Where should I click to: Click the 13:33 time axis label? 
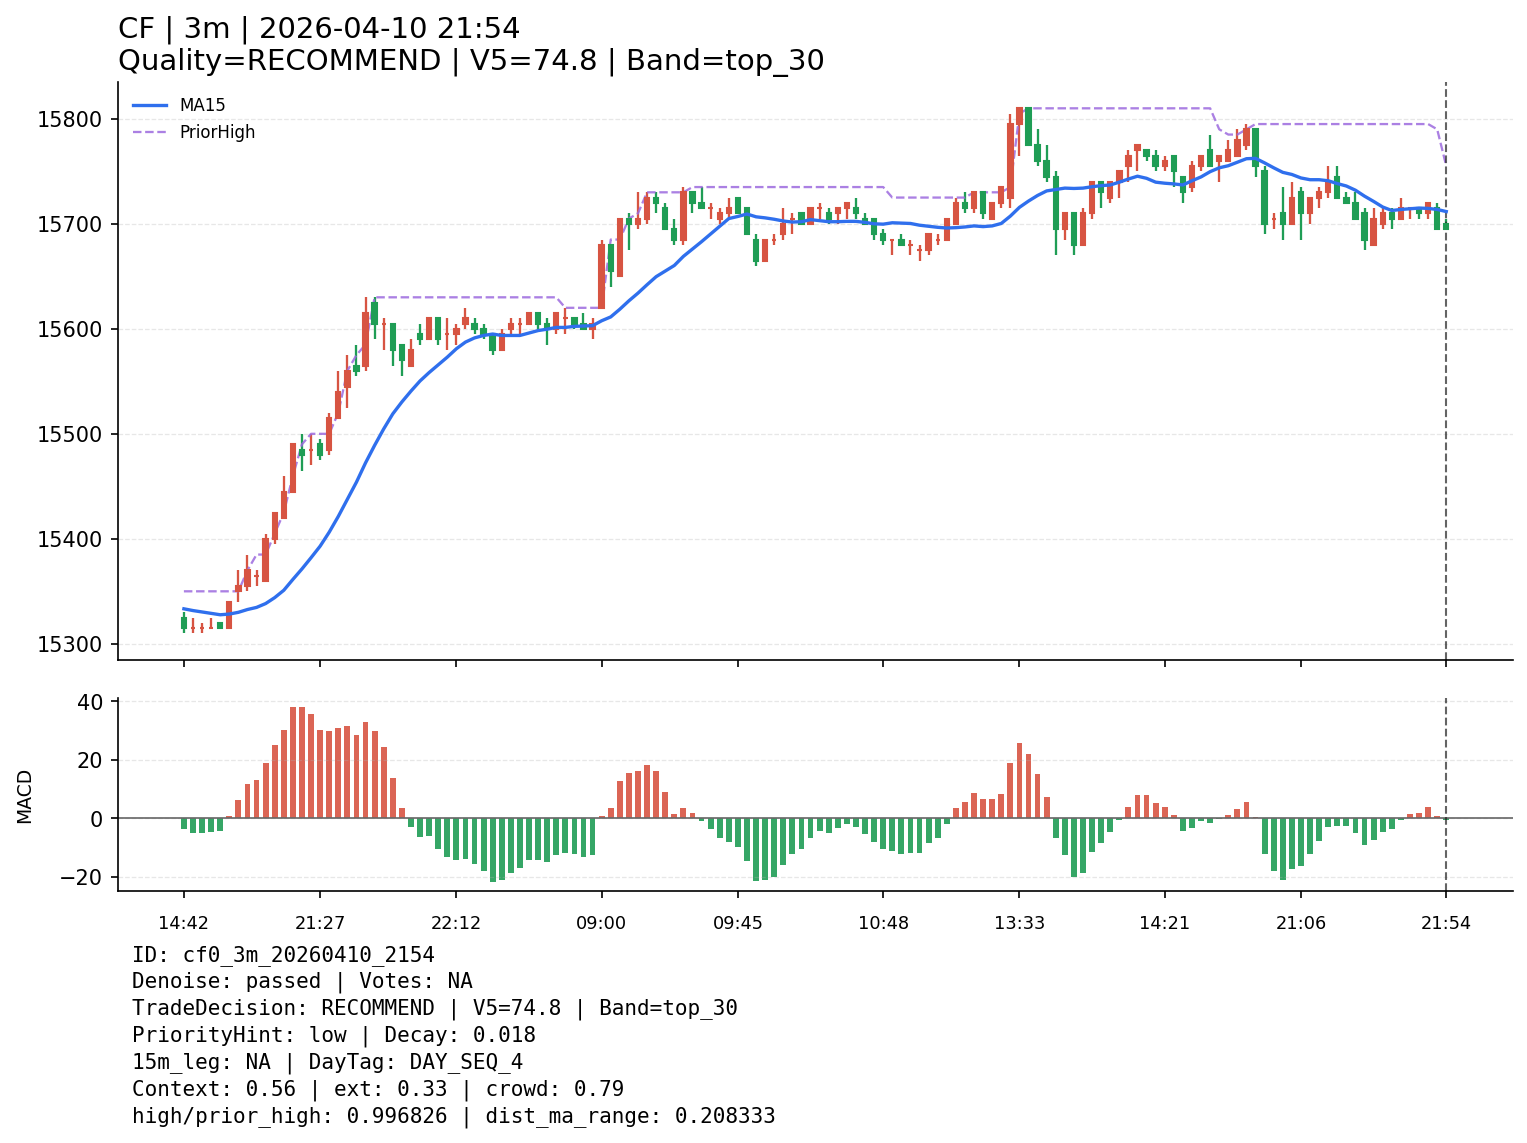[1019, 923]
